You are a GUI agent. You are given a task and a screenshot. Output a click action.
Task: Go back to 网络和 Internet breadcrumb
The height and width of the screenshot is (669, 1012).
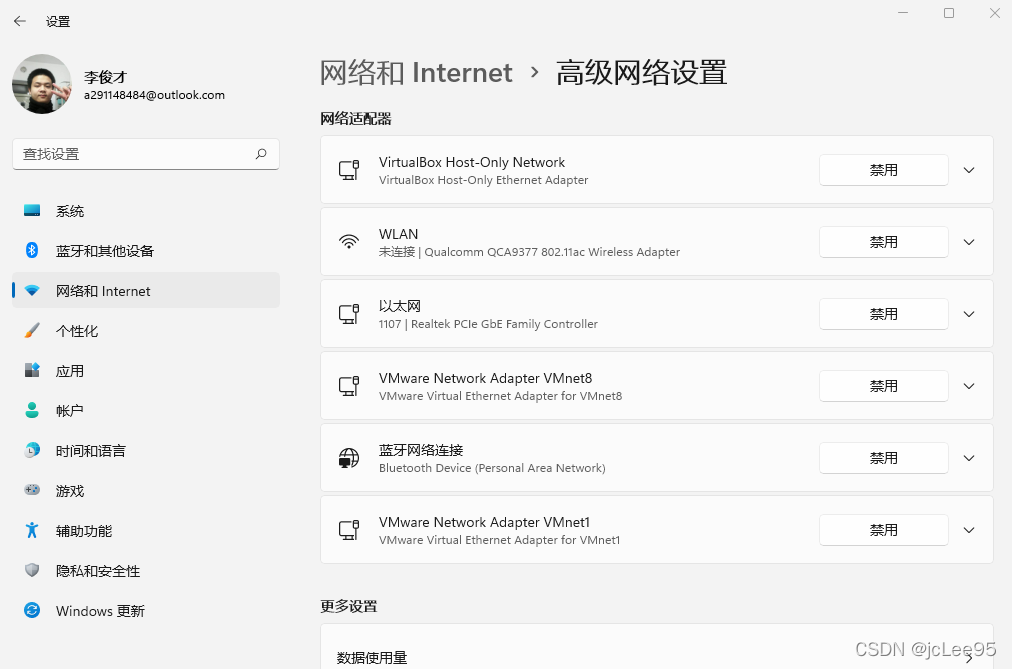point(416,72)
